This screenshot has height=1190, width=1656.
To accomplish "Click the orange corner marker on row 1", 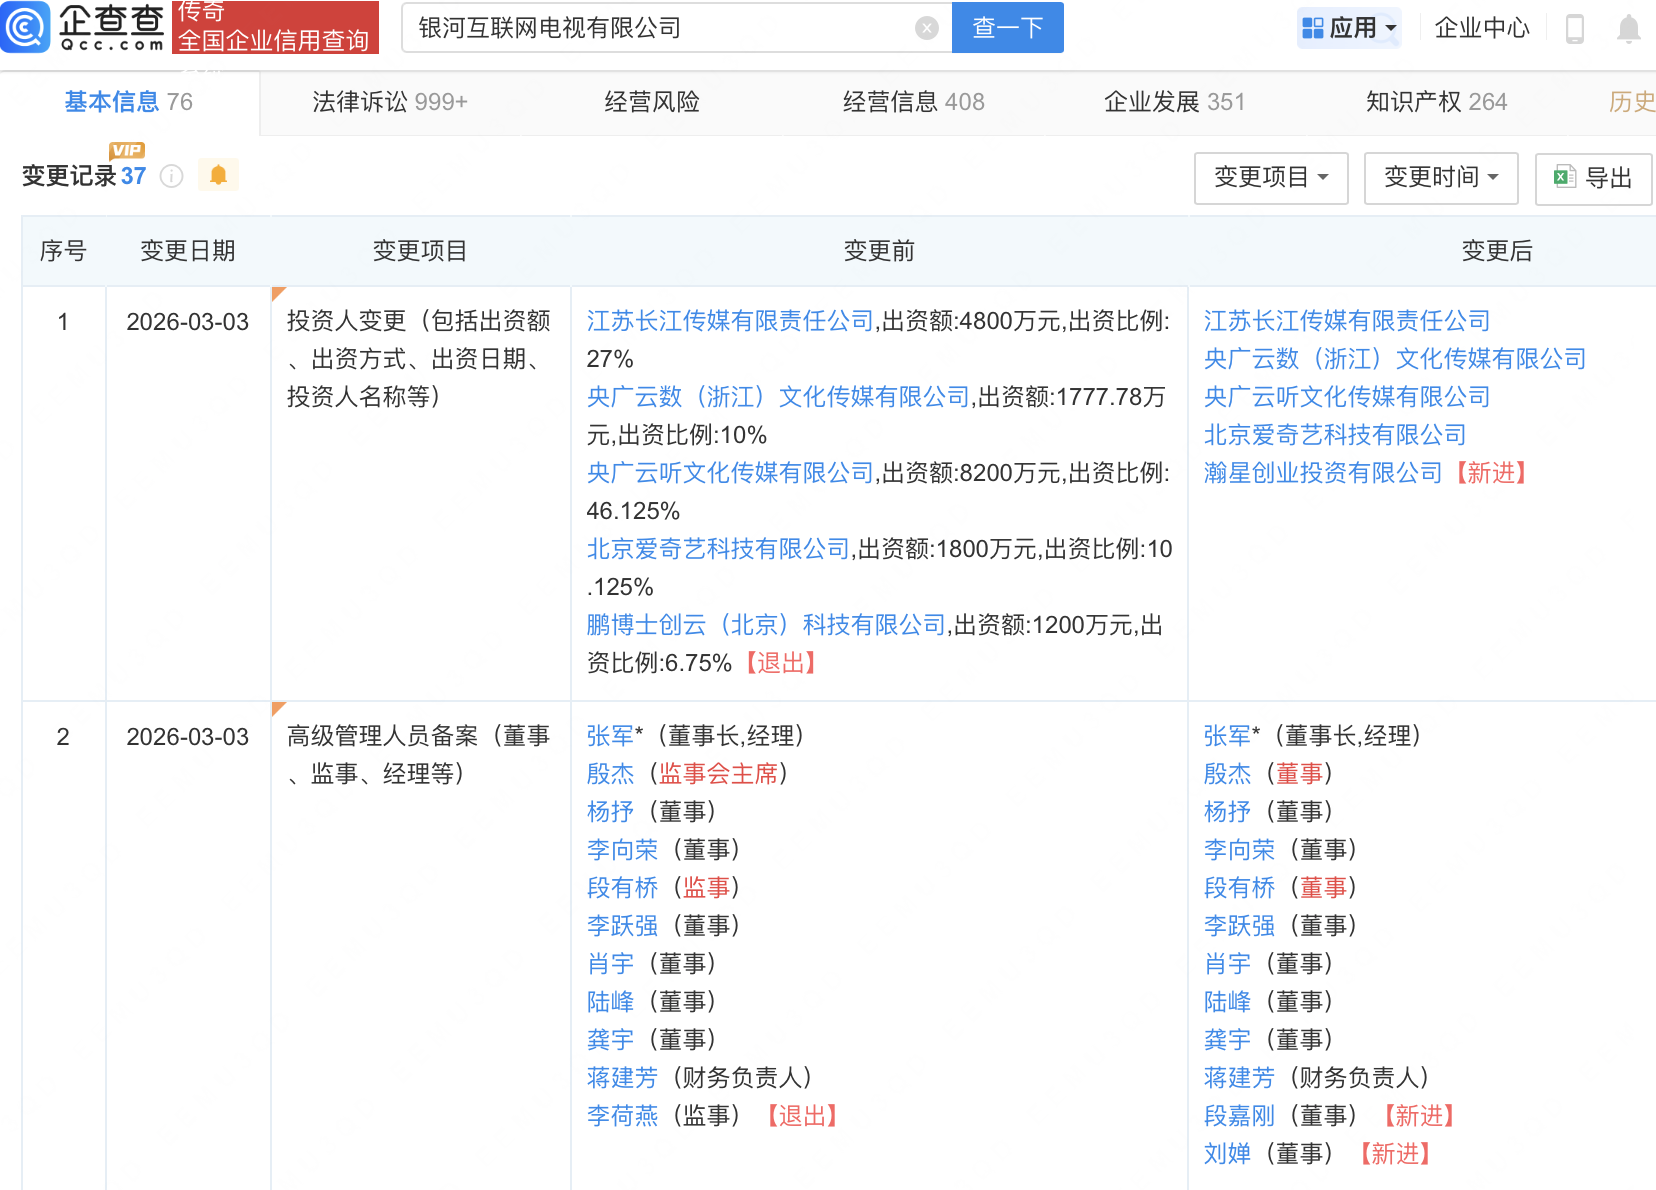I will point(278,293).
